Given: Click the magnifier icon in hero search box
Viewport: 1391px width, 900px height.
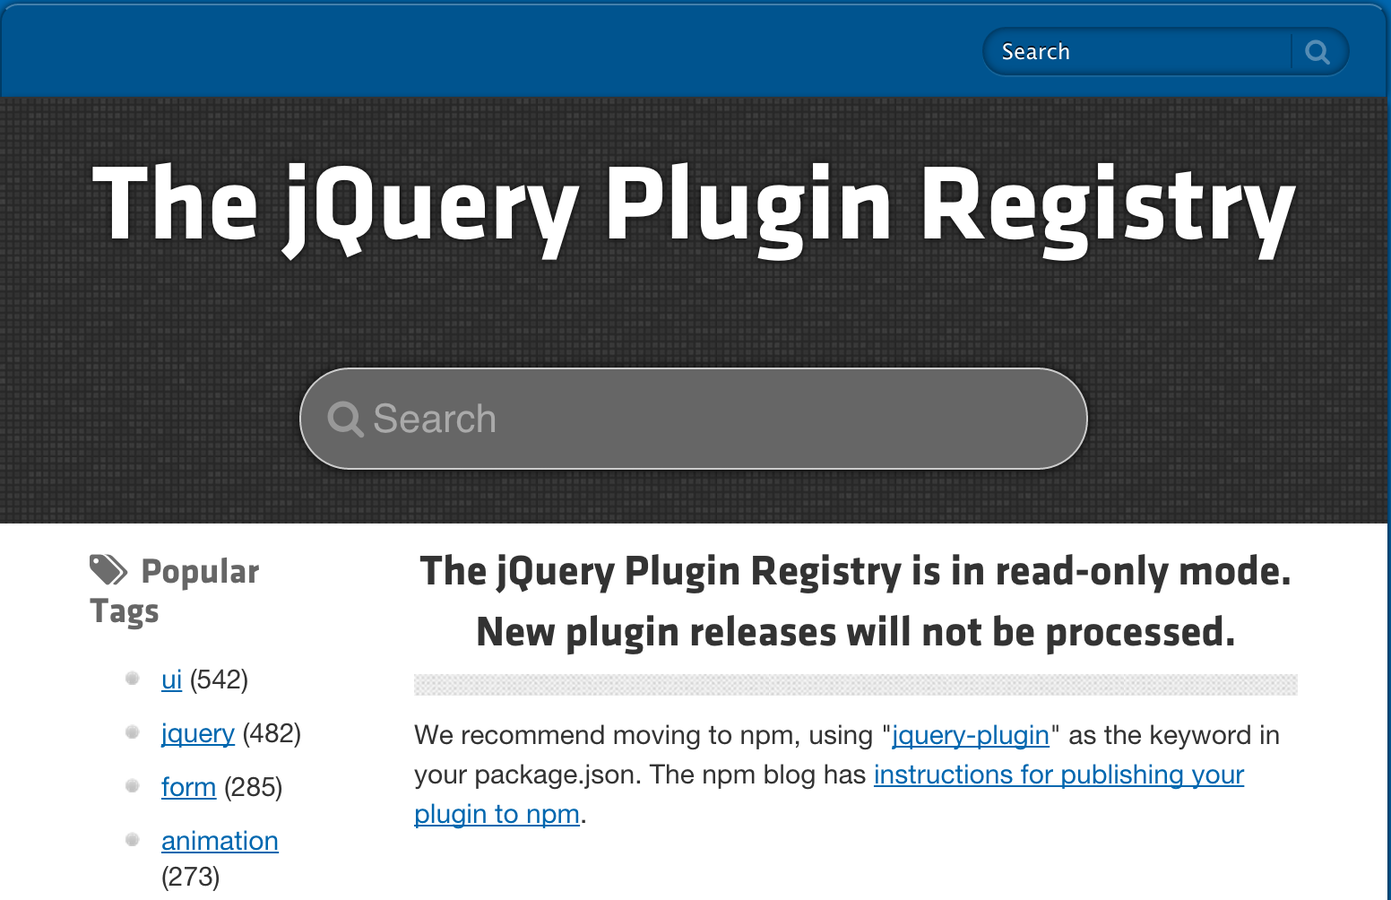Looking at the screenshot, I should (345, 419).
